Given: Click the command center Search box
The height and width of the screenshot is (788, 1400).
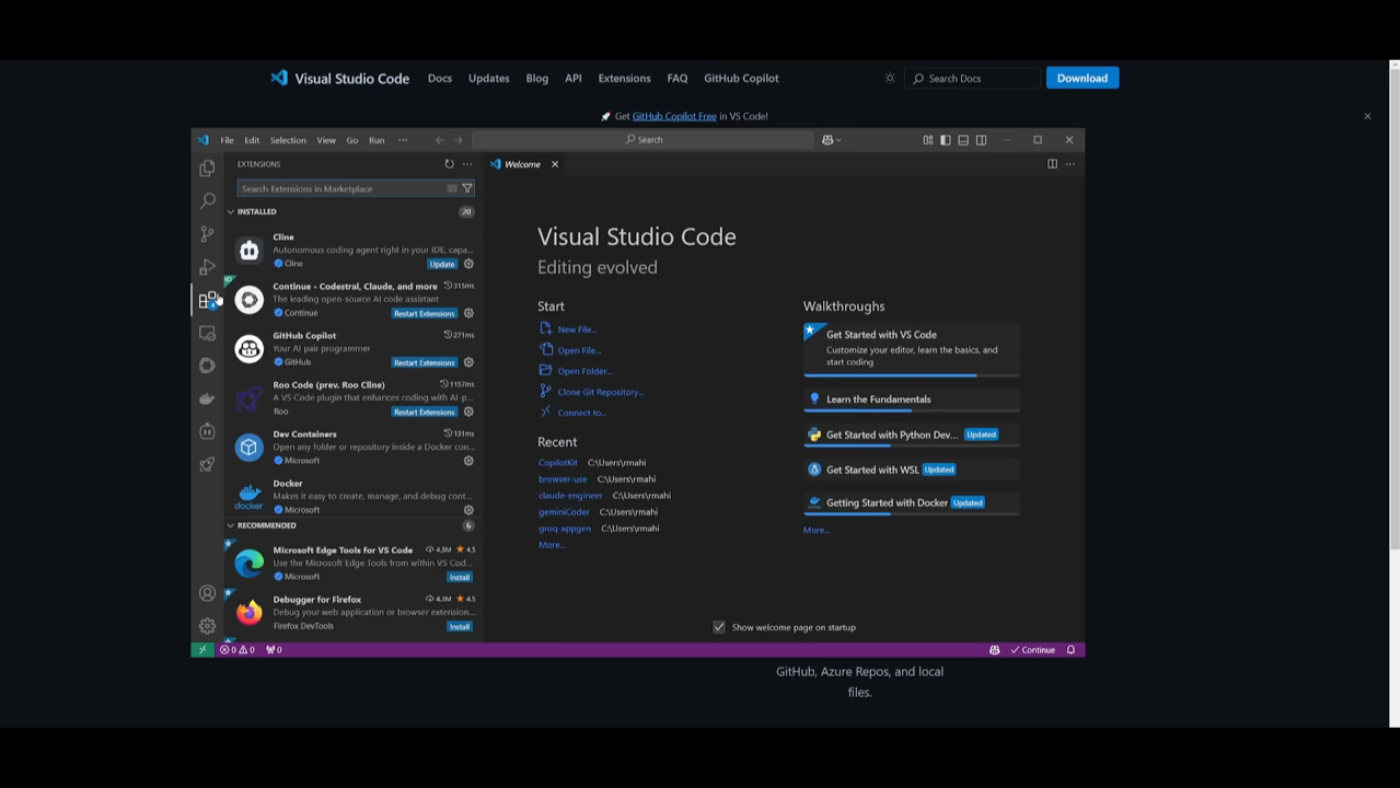Looking at the screenshot, I should [642, 140].
